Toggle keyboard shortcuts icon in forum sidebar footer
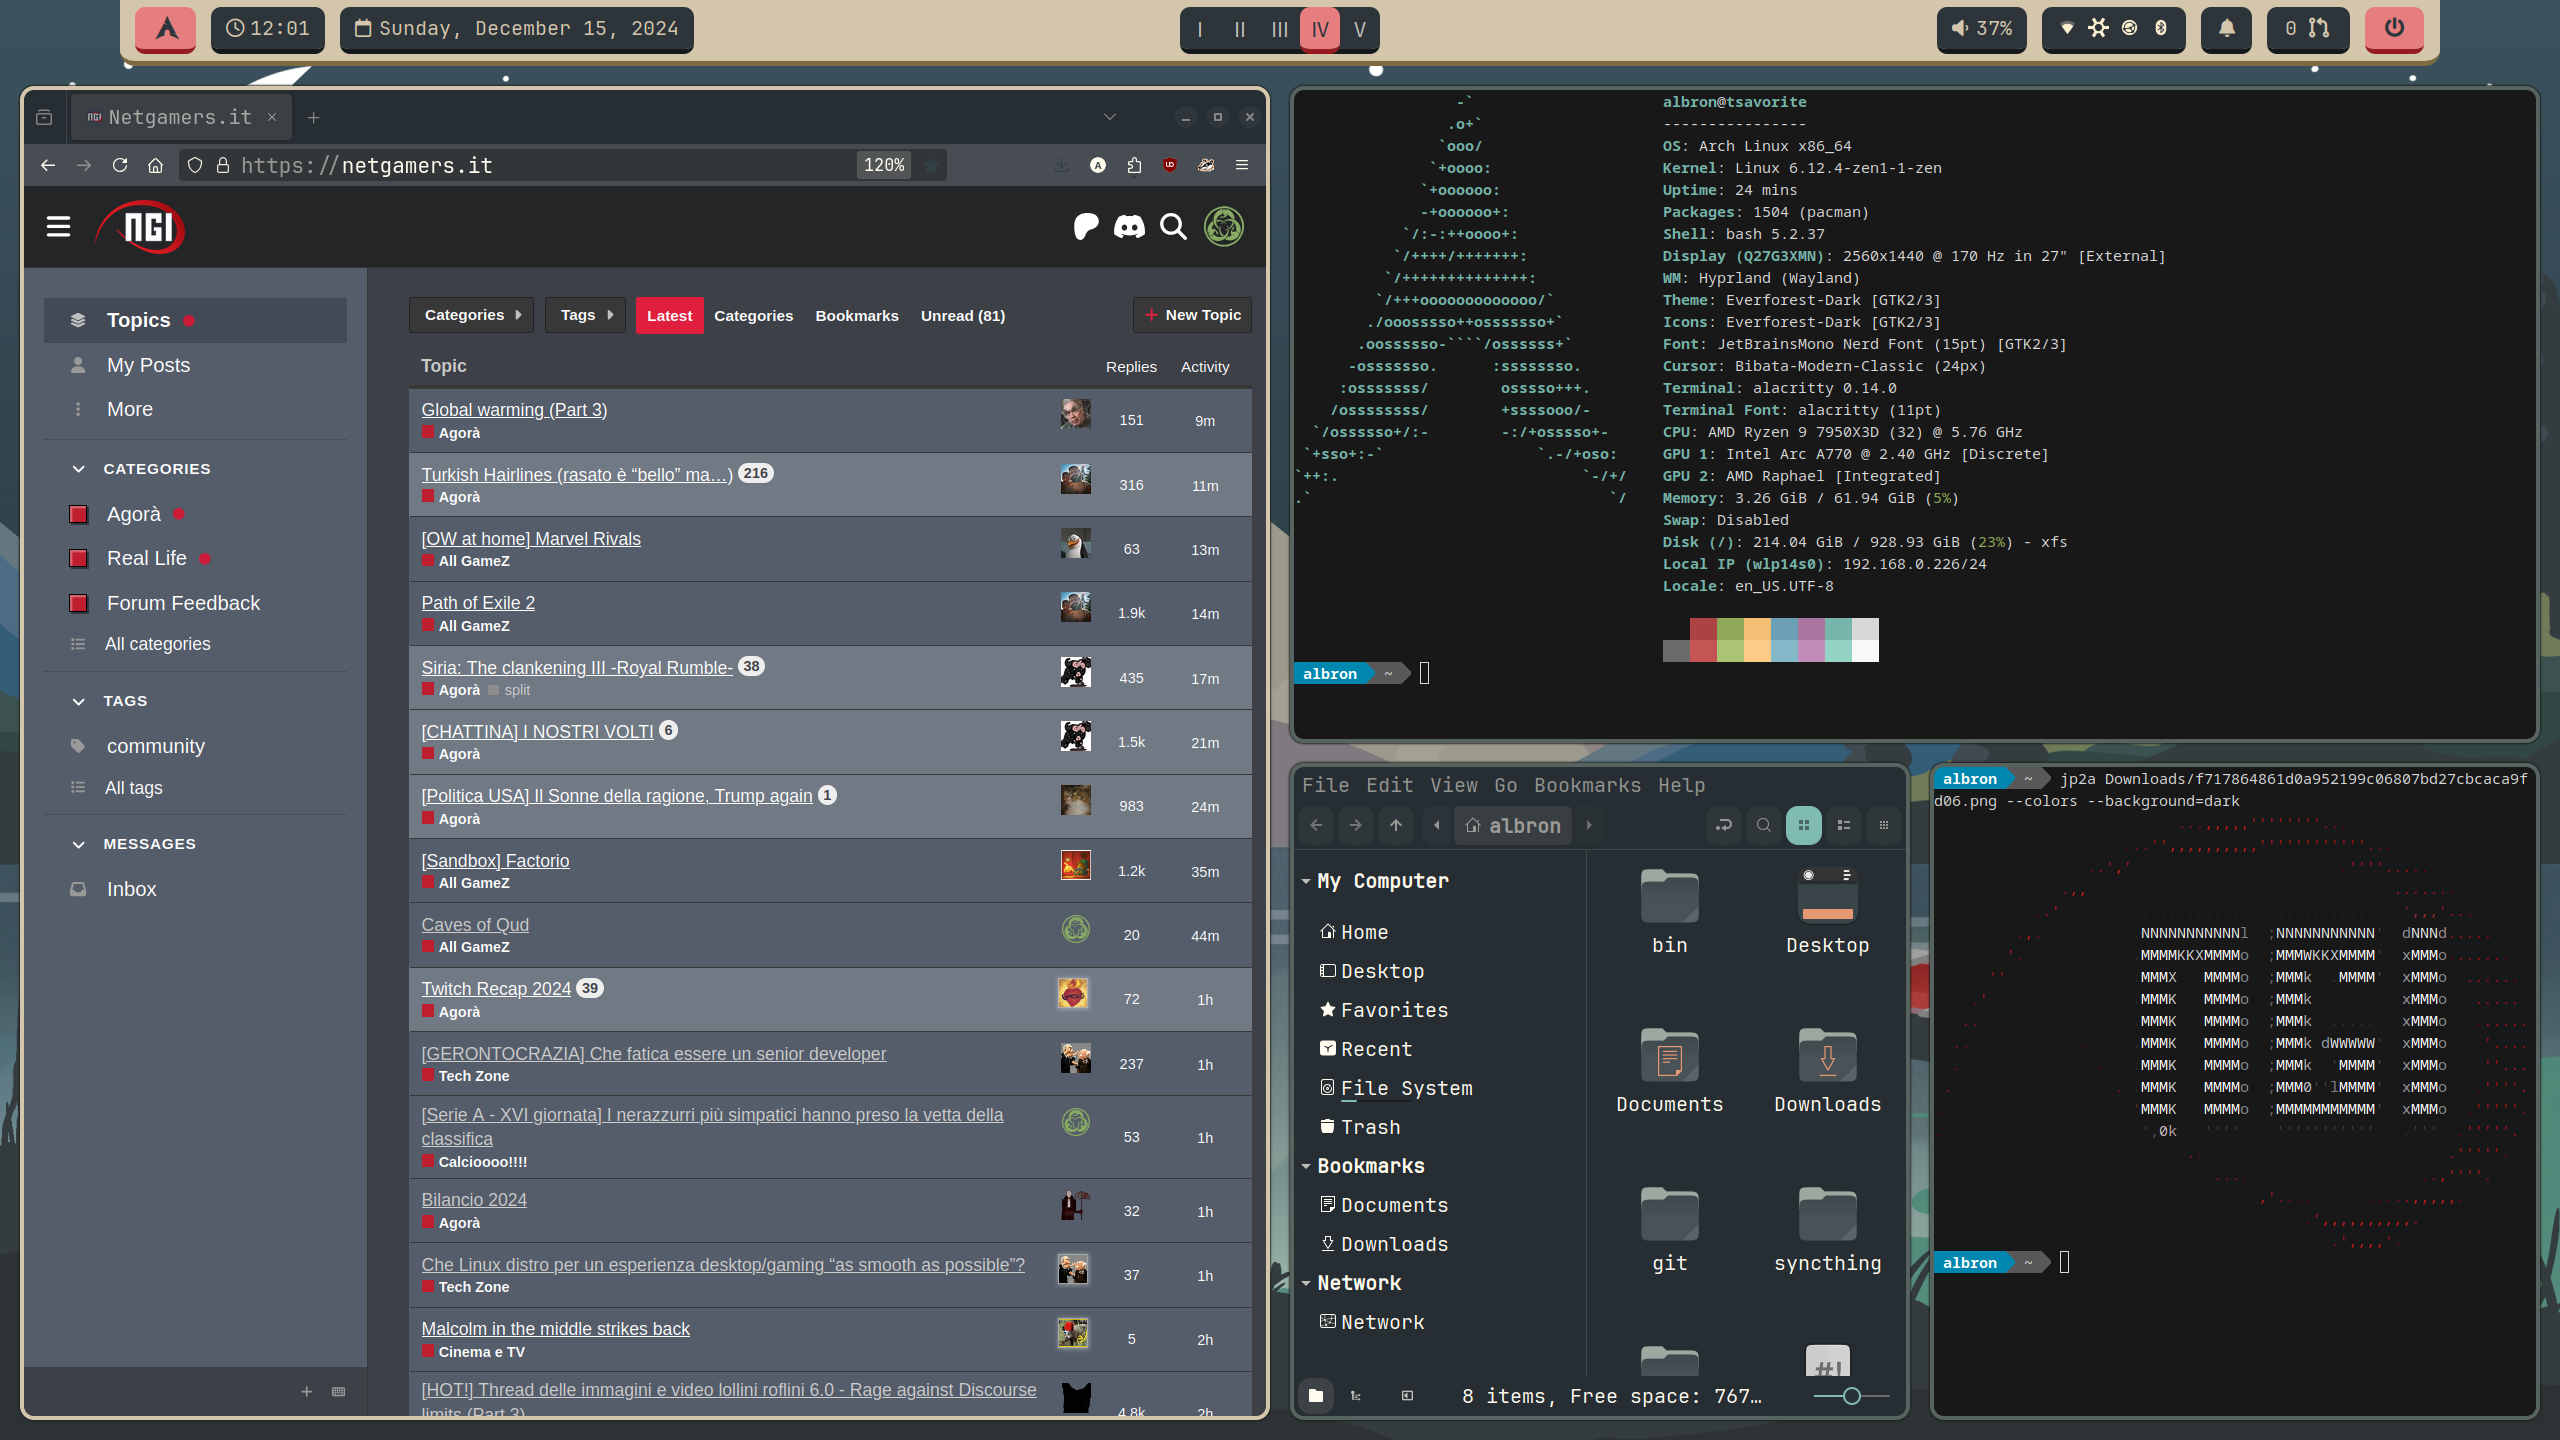The width and height of the screenshot is (2560, 1440). click(339, 1392)
